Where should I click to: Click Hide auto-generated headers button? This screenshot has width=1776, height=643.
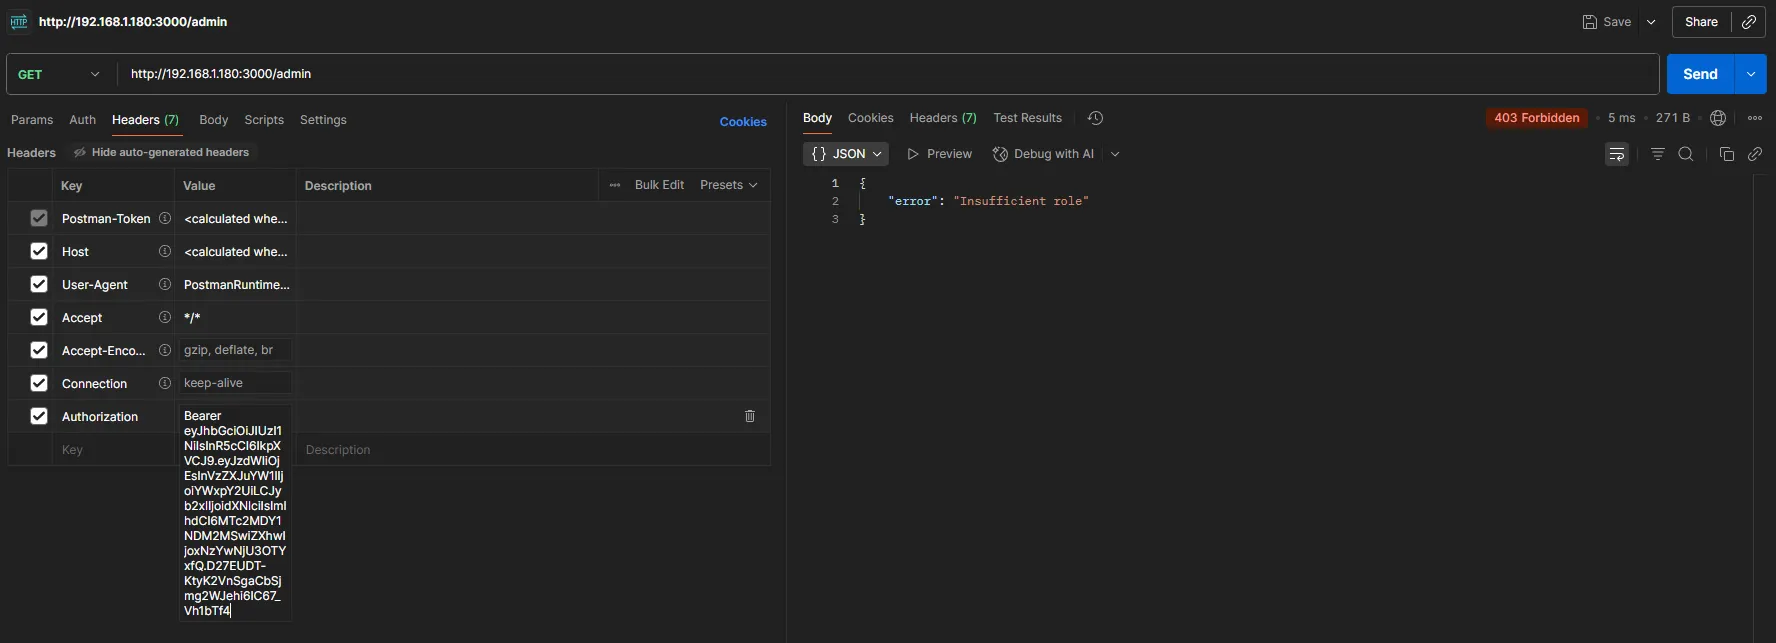162,152
